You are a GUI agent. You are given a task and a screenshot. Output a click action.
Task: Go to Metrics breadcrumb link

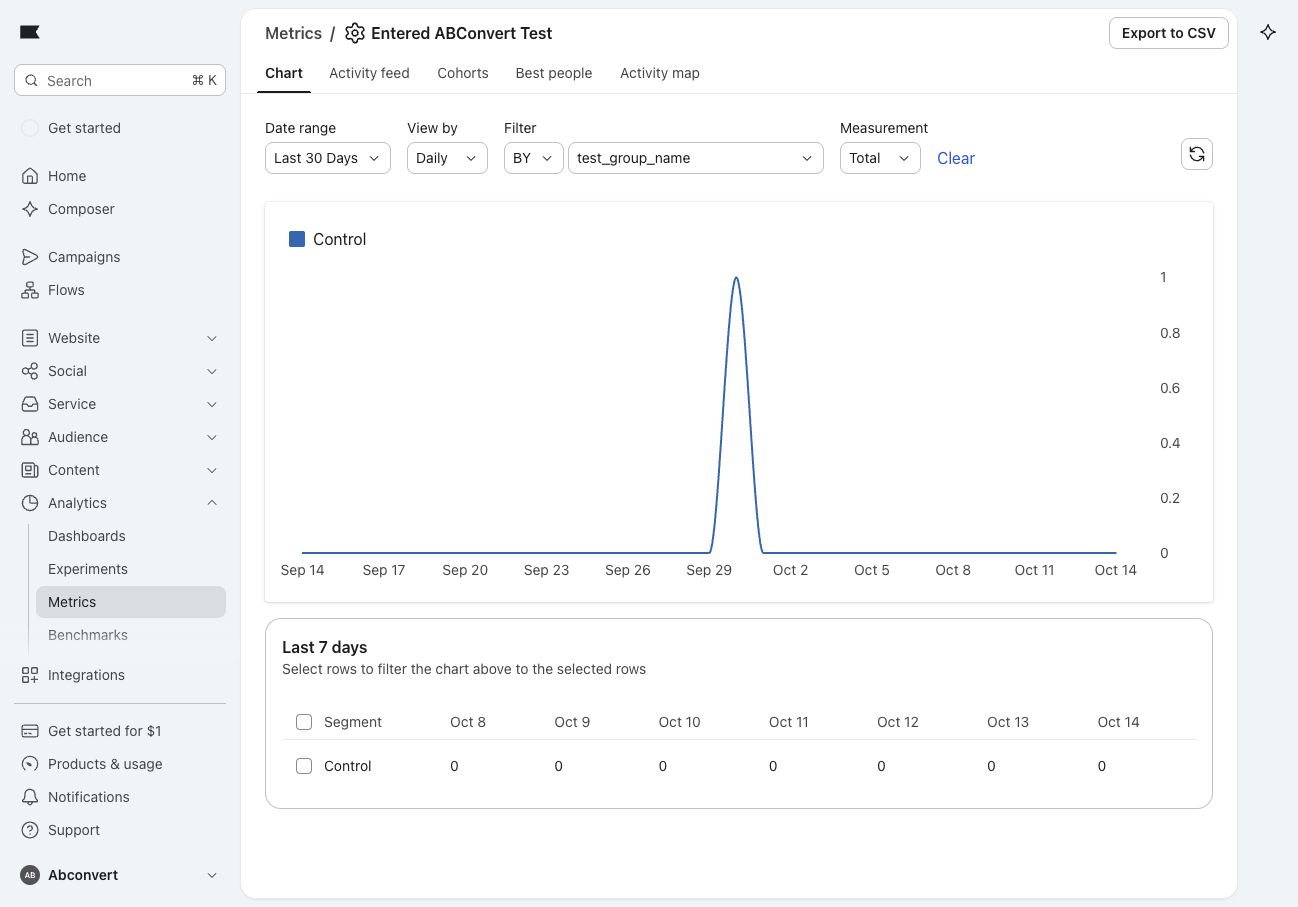(x=293, y=33)
